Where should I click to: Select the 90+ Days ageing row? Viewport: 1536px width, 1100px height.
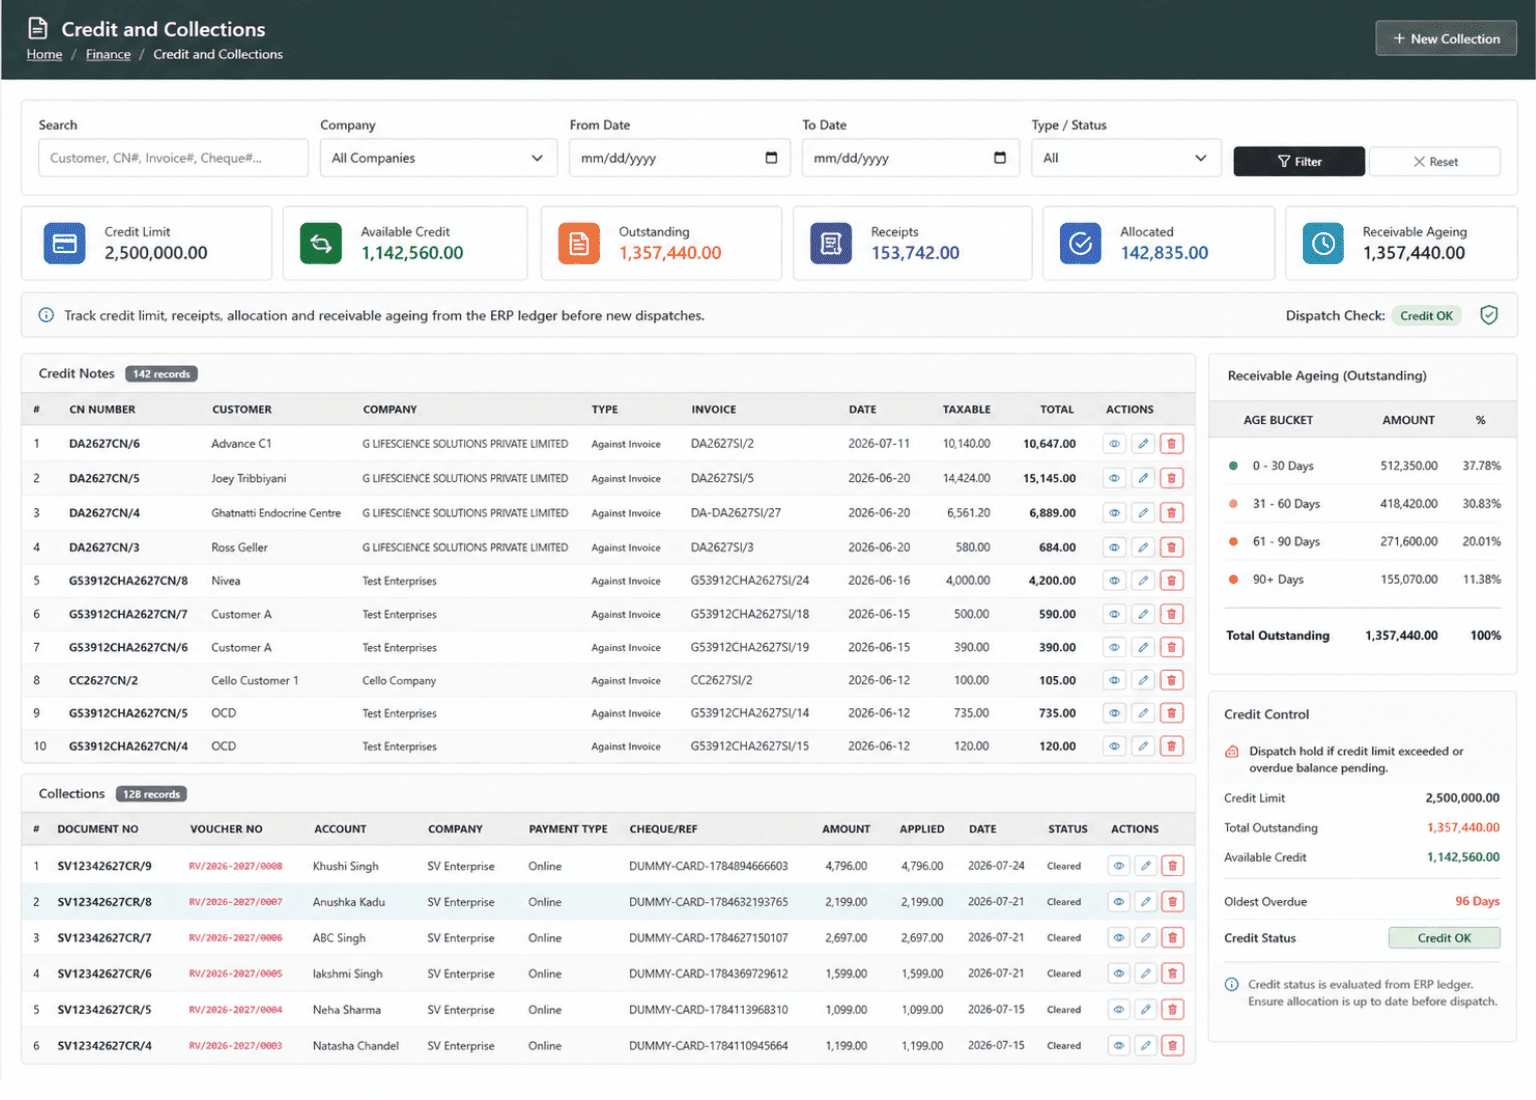pos(1364,580)
